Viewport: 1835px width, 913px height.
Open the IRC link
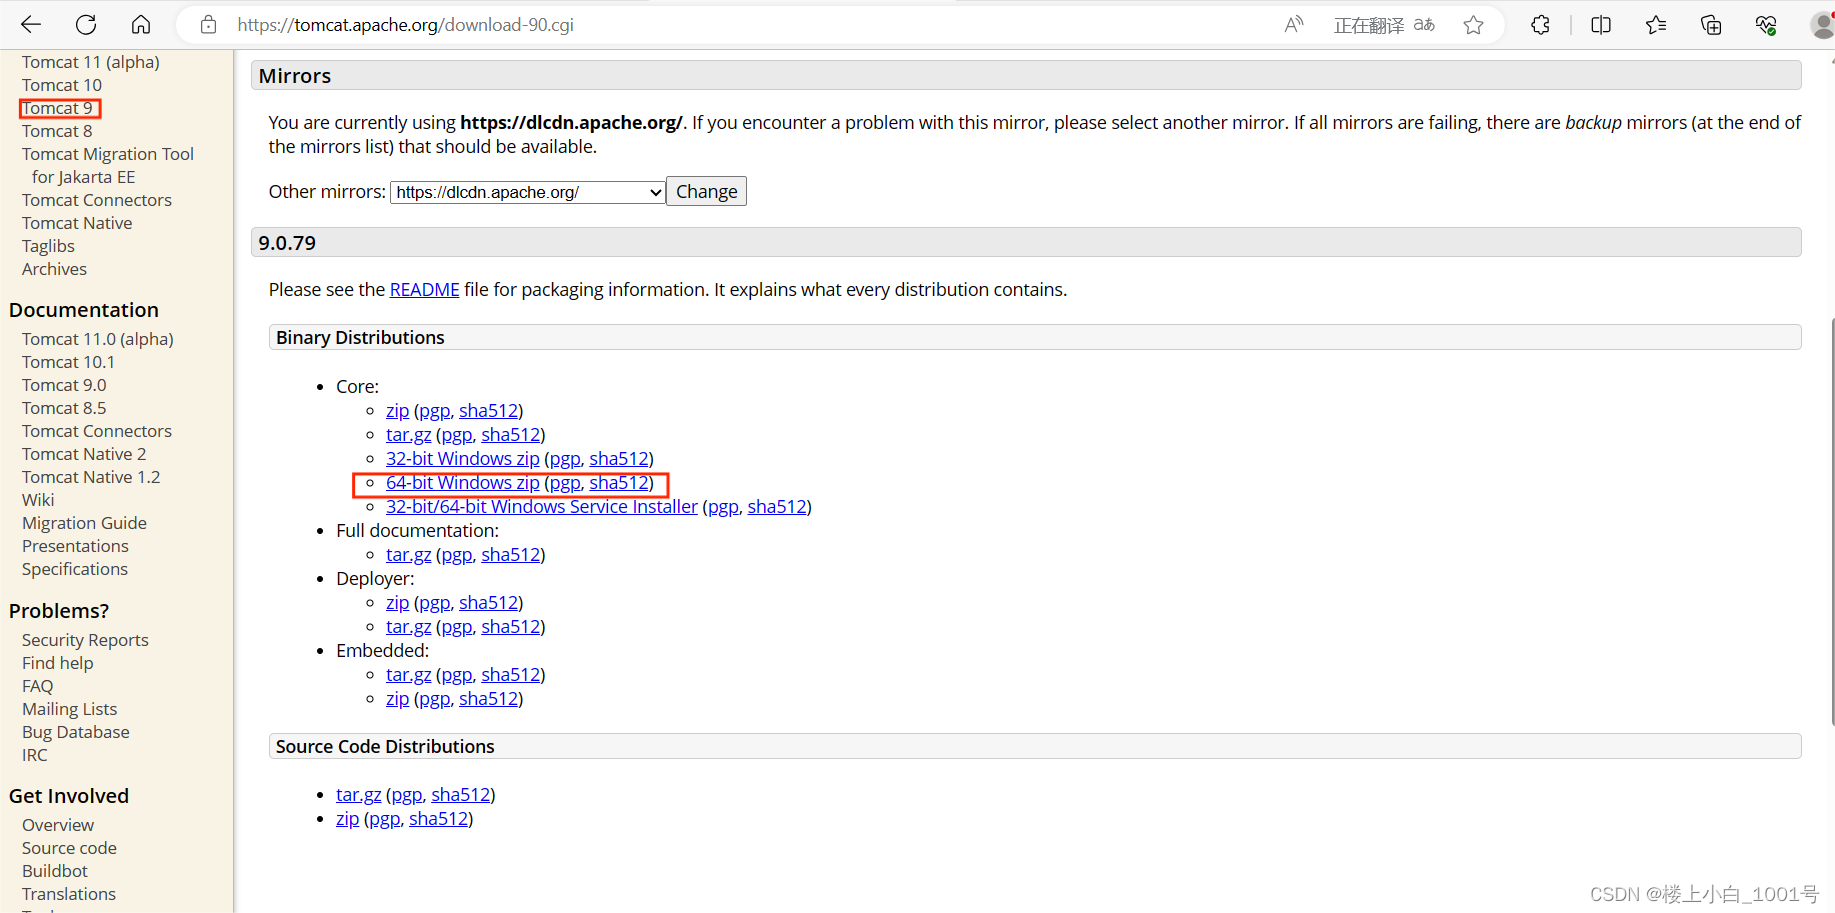[x=34, y=755]
